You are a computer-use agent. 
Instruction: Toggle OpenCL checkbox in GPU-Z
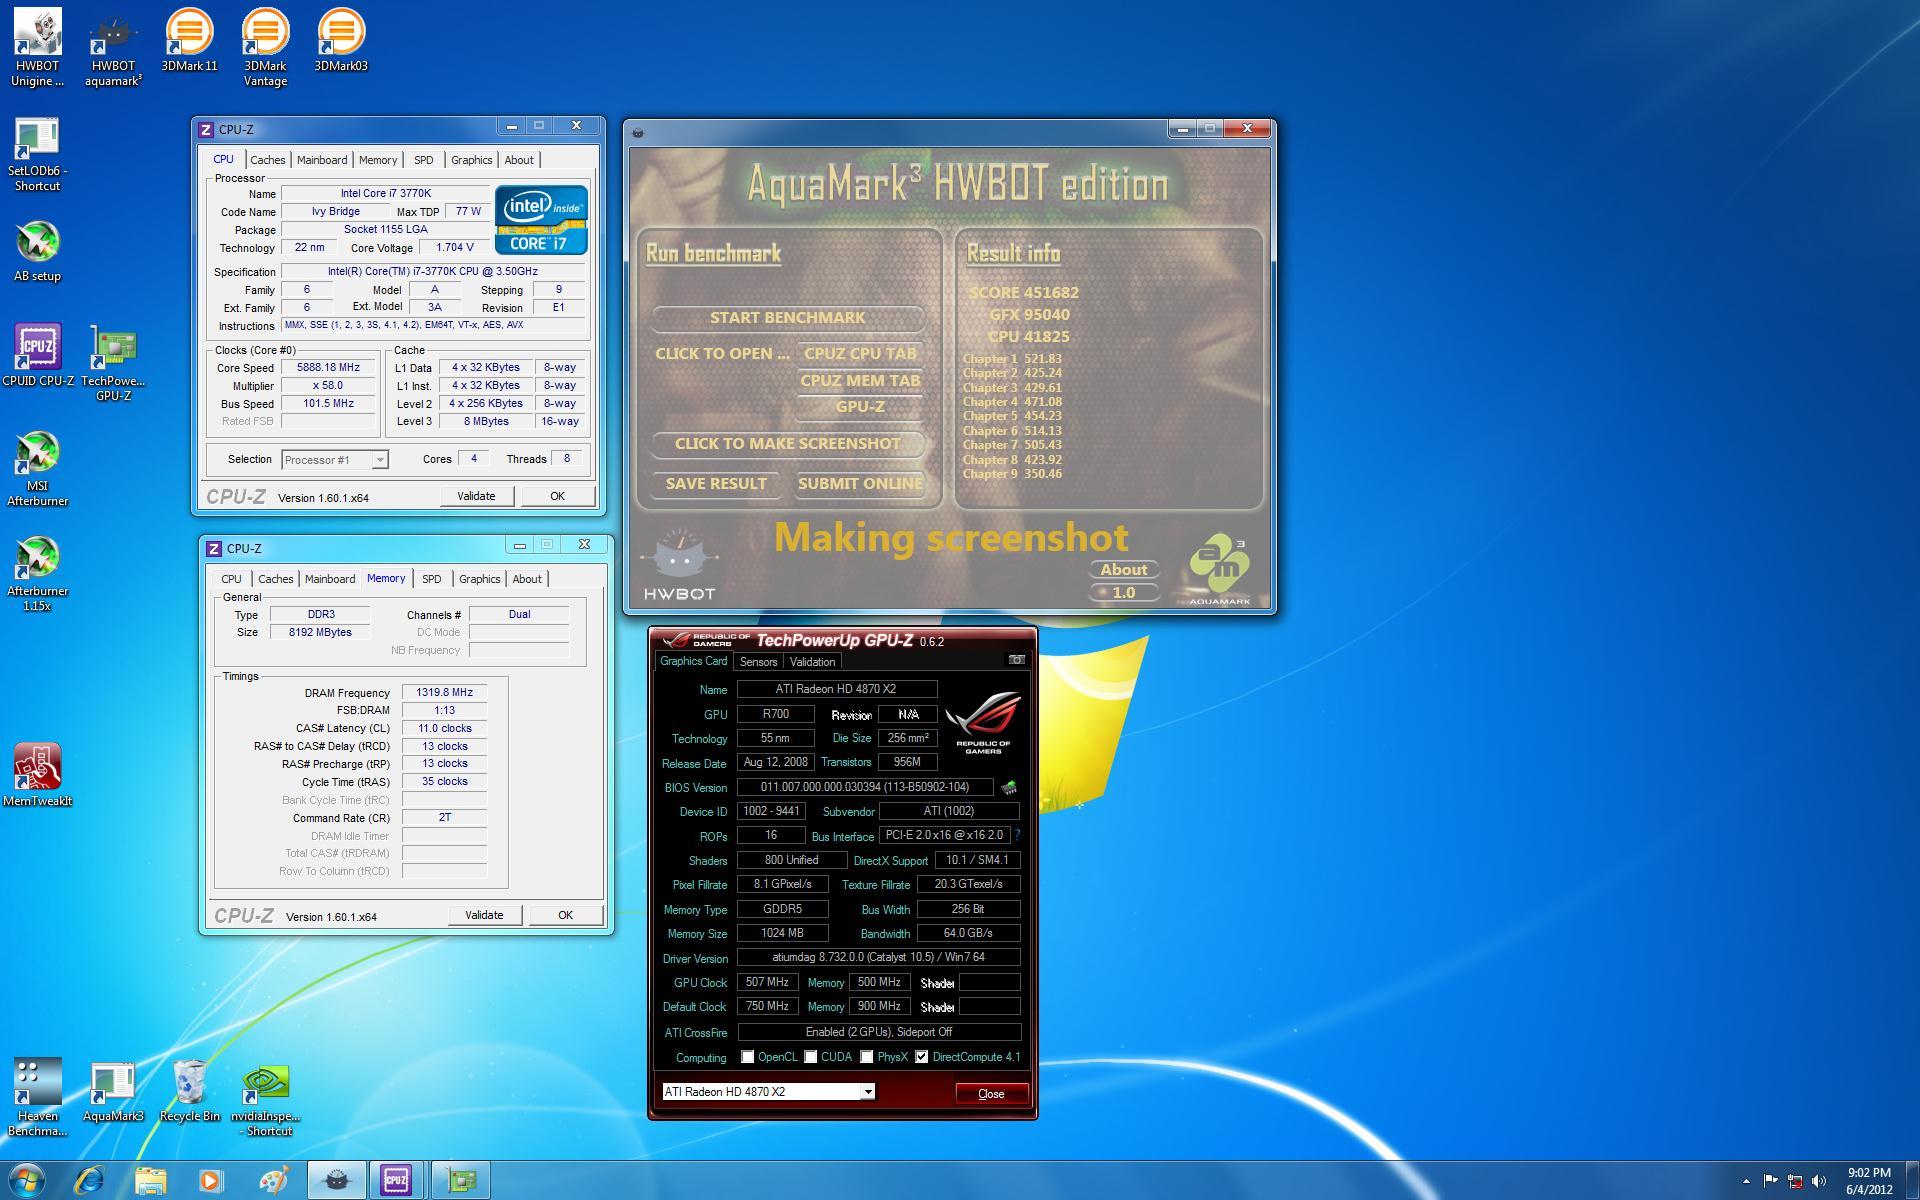click(x=748, y=1057)
